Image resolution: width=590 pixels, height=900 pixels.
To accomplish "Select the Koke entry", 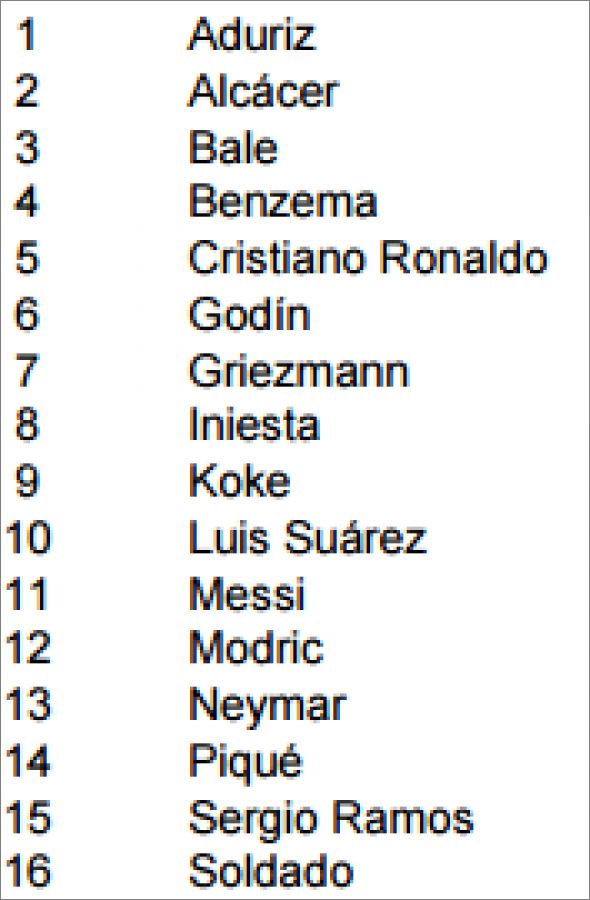I will [239, 481].
